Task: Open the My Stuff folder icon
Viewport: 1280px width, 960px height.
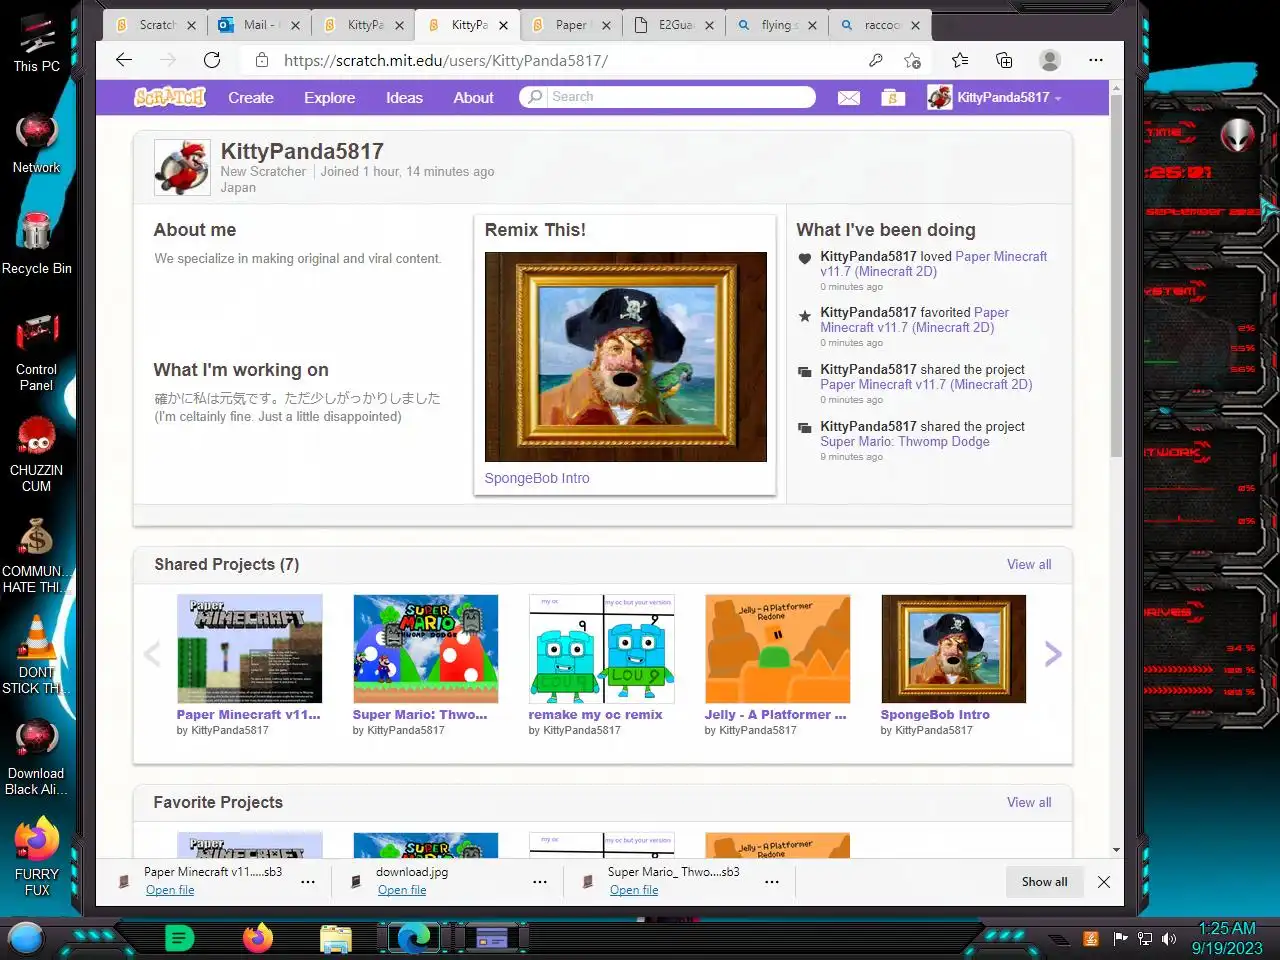Action: click(893, 98)
